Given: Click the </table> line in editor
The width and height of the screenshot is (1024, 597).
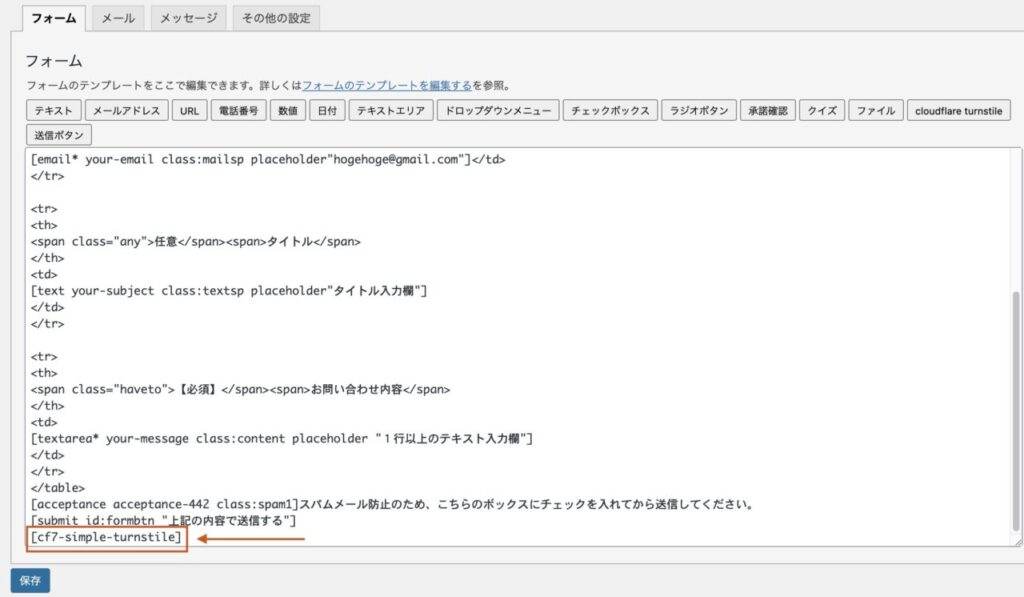Looking at the screenshot, I should click(x=57, y=488).
